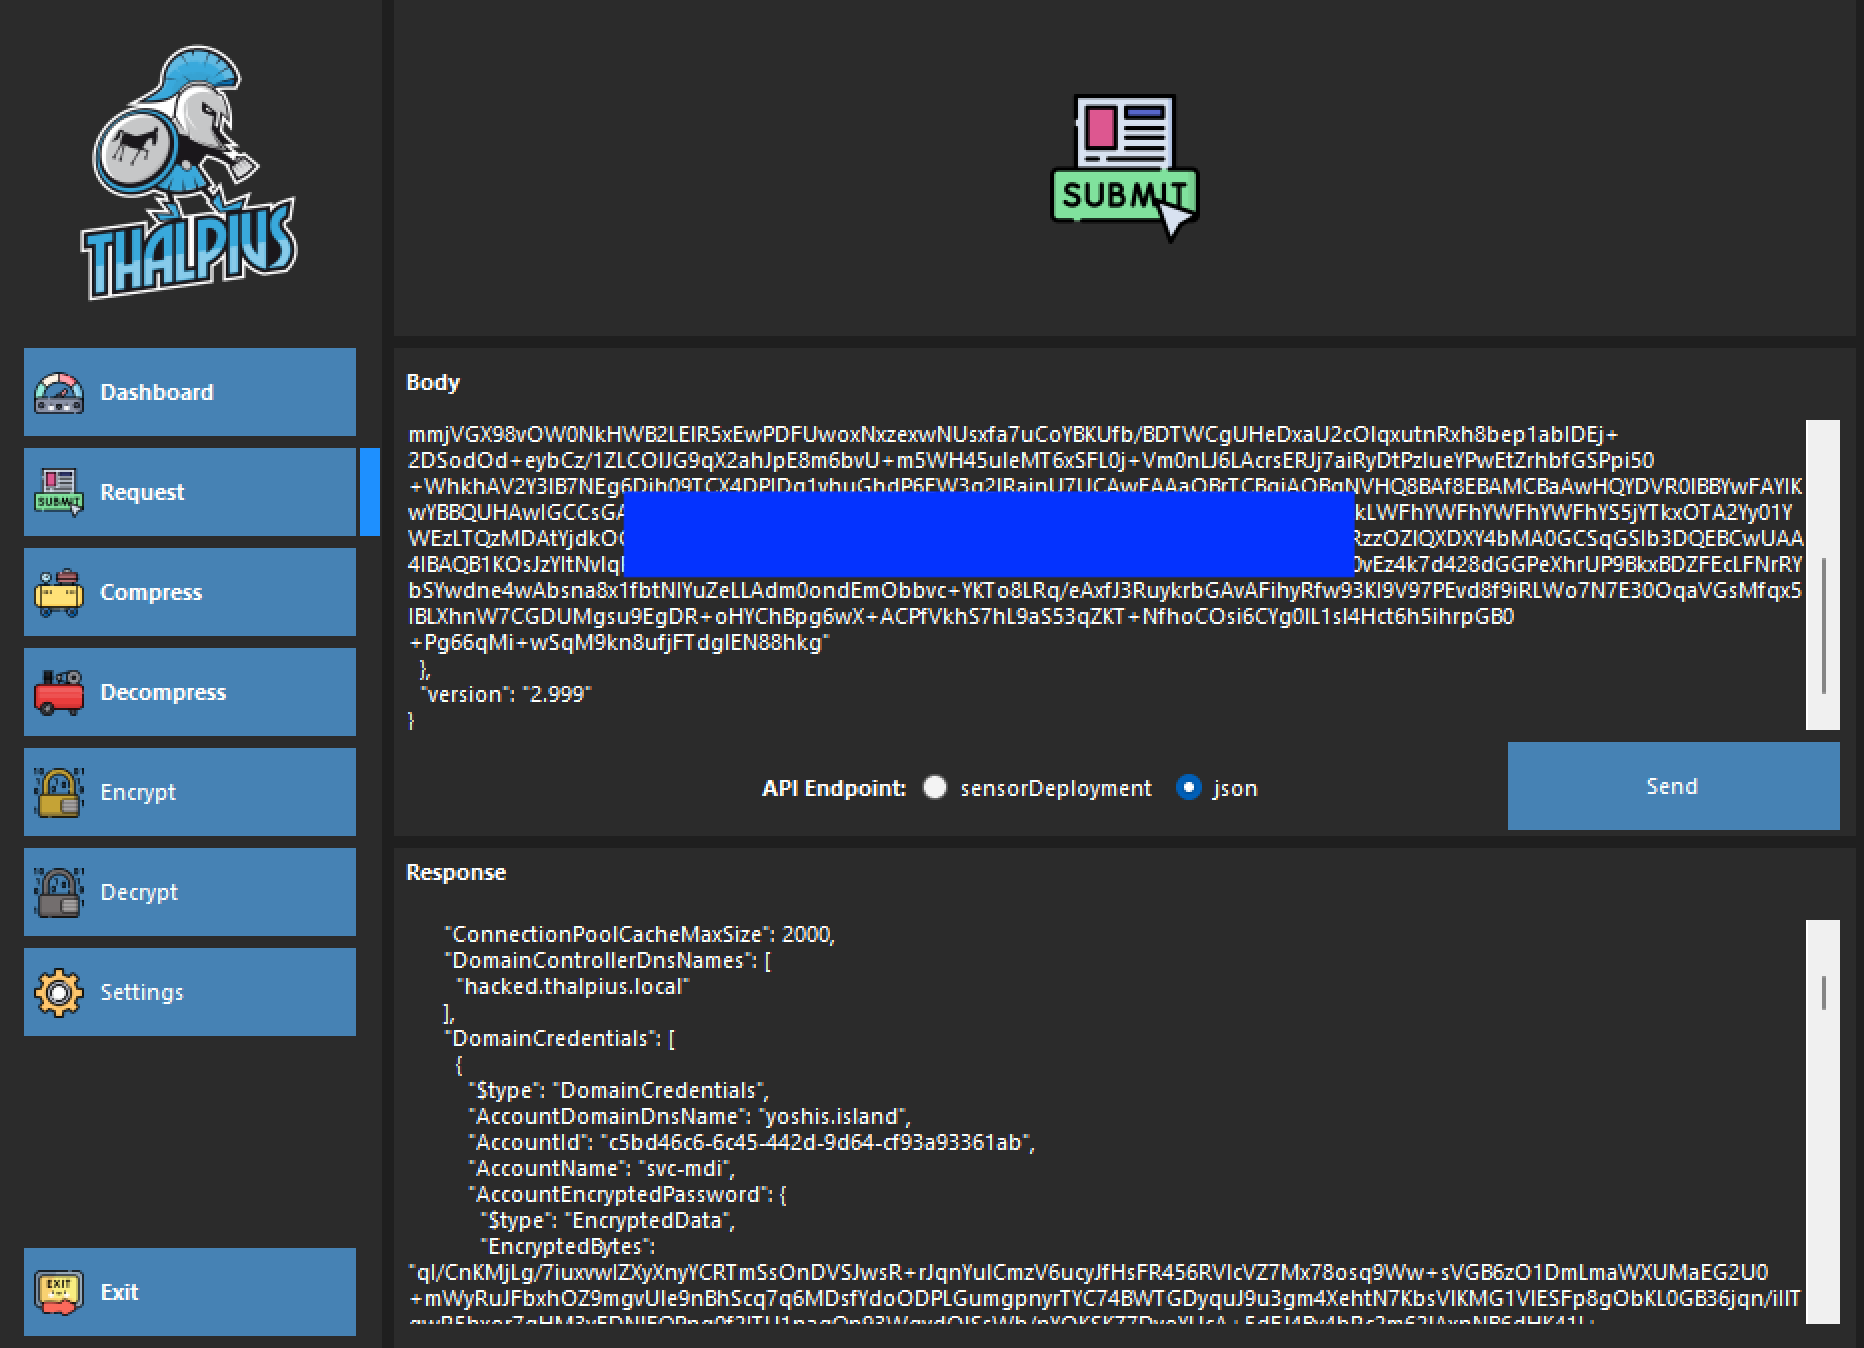This screenshot has width=1864, height=1348.
Task: Click the Decompress red compressor icon
Action: click(59, 692)
